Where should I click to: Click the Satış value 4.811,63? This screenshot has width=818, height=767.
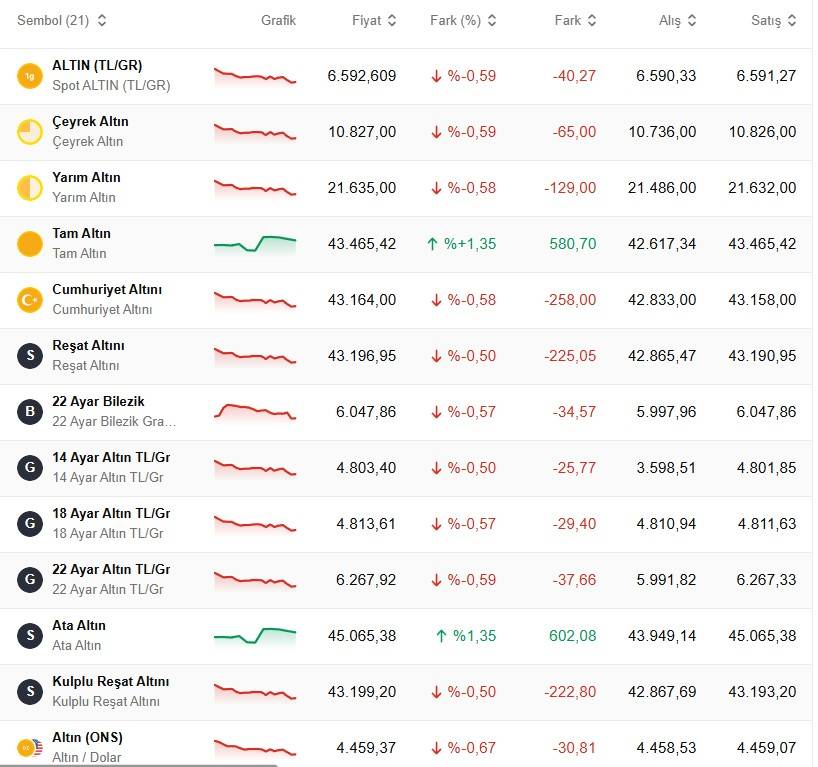[x=767, y=524]
